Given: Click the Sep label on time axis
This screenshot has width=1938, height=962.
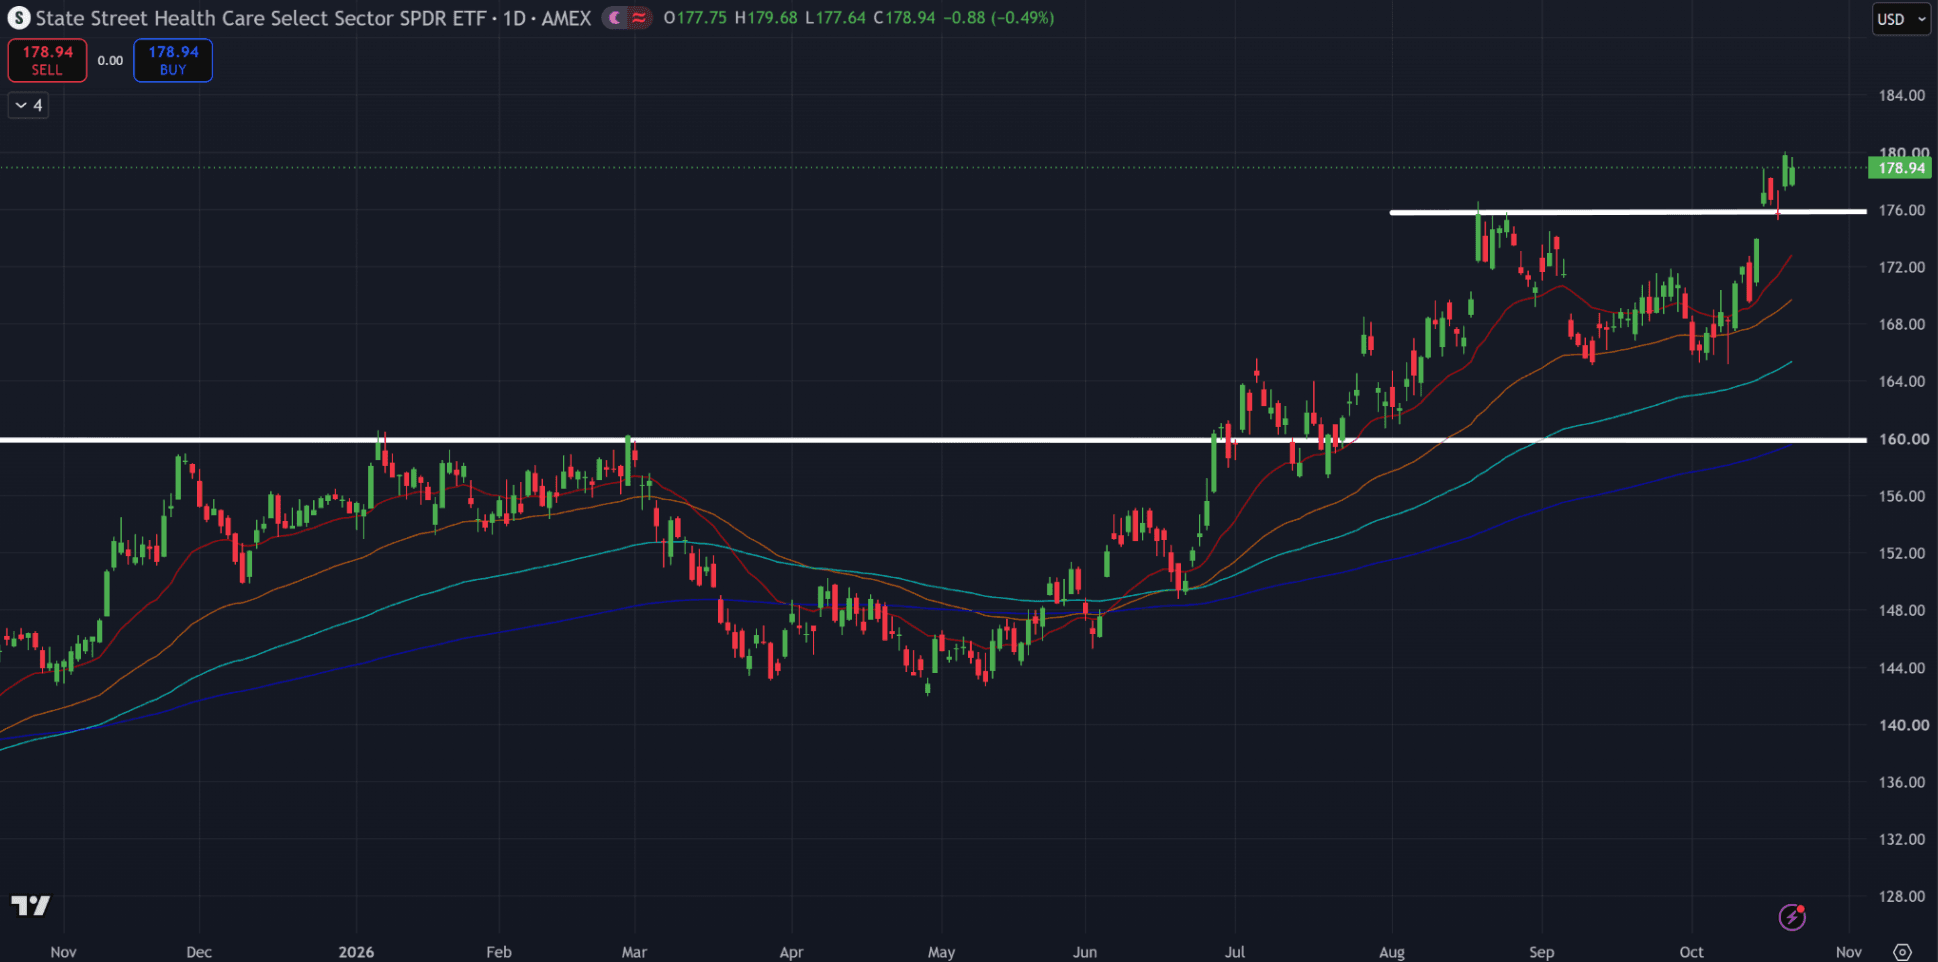Looking at the screenshot, I should (x=1542, y=952).
